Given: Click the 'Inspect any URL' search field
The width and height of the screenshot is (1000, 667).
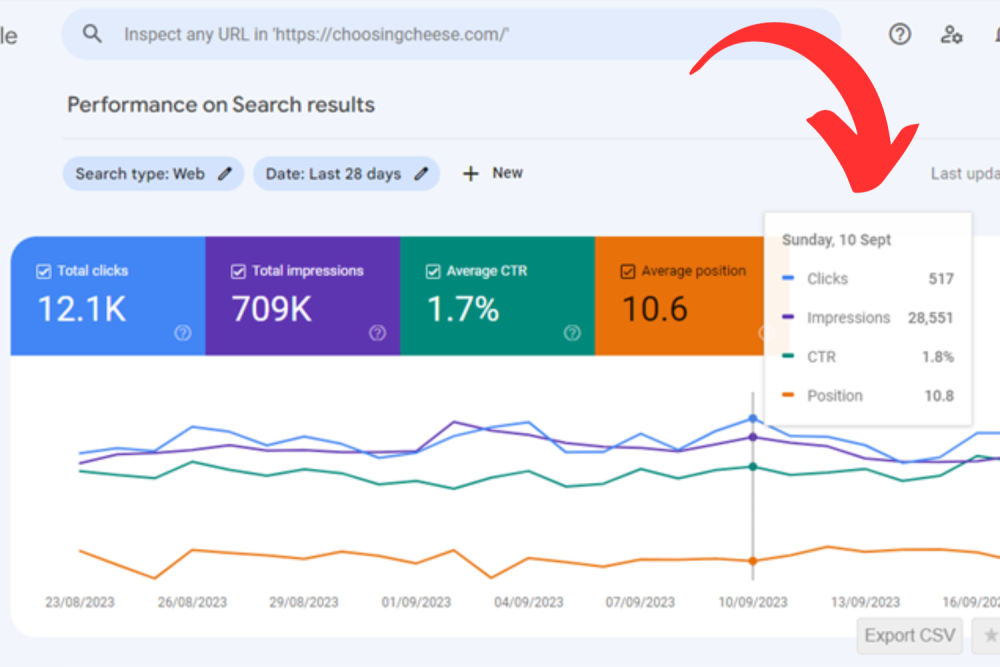Looking at the screenshot, I should (450, 34).
